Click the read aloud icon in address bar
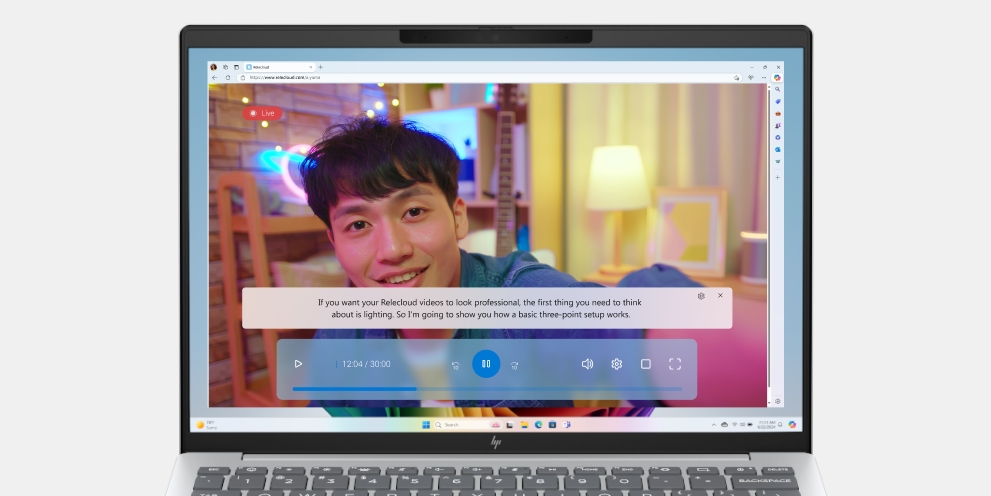The image size is (991, 496). tap(737, 78)
